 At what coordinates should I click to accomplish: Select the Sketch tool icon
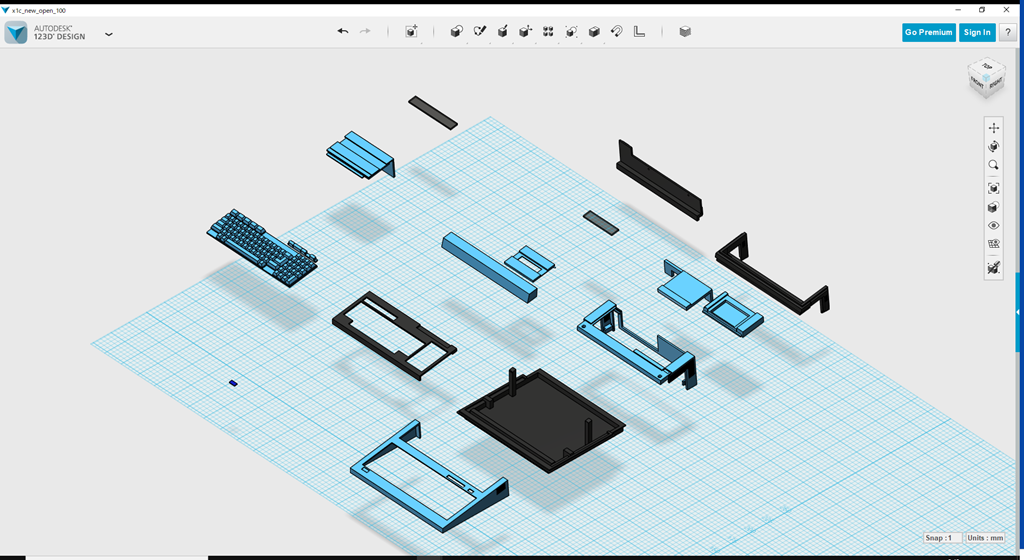[x=479, y=32]
